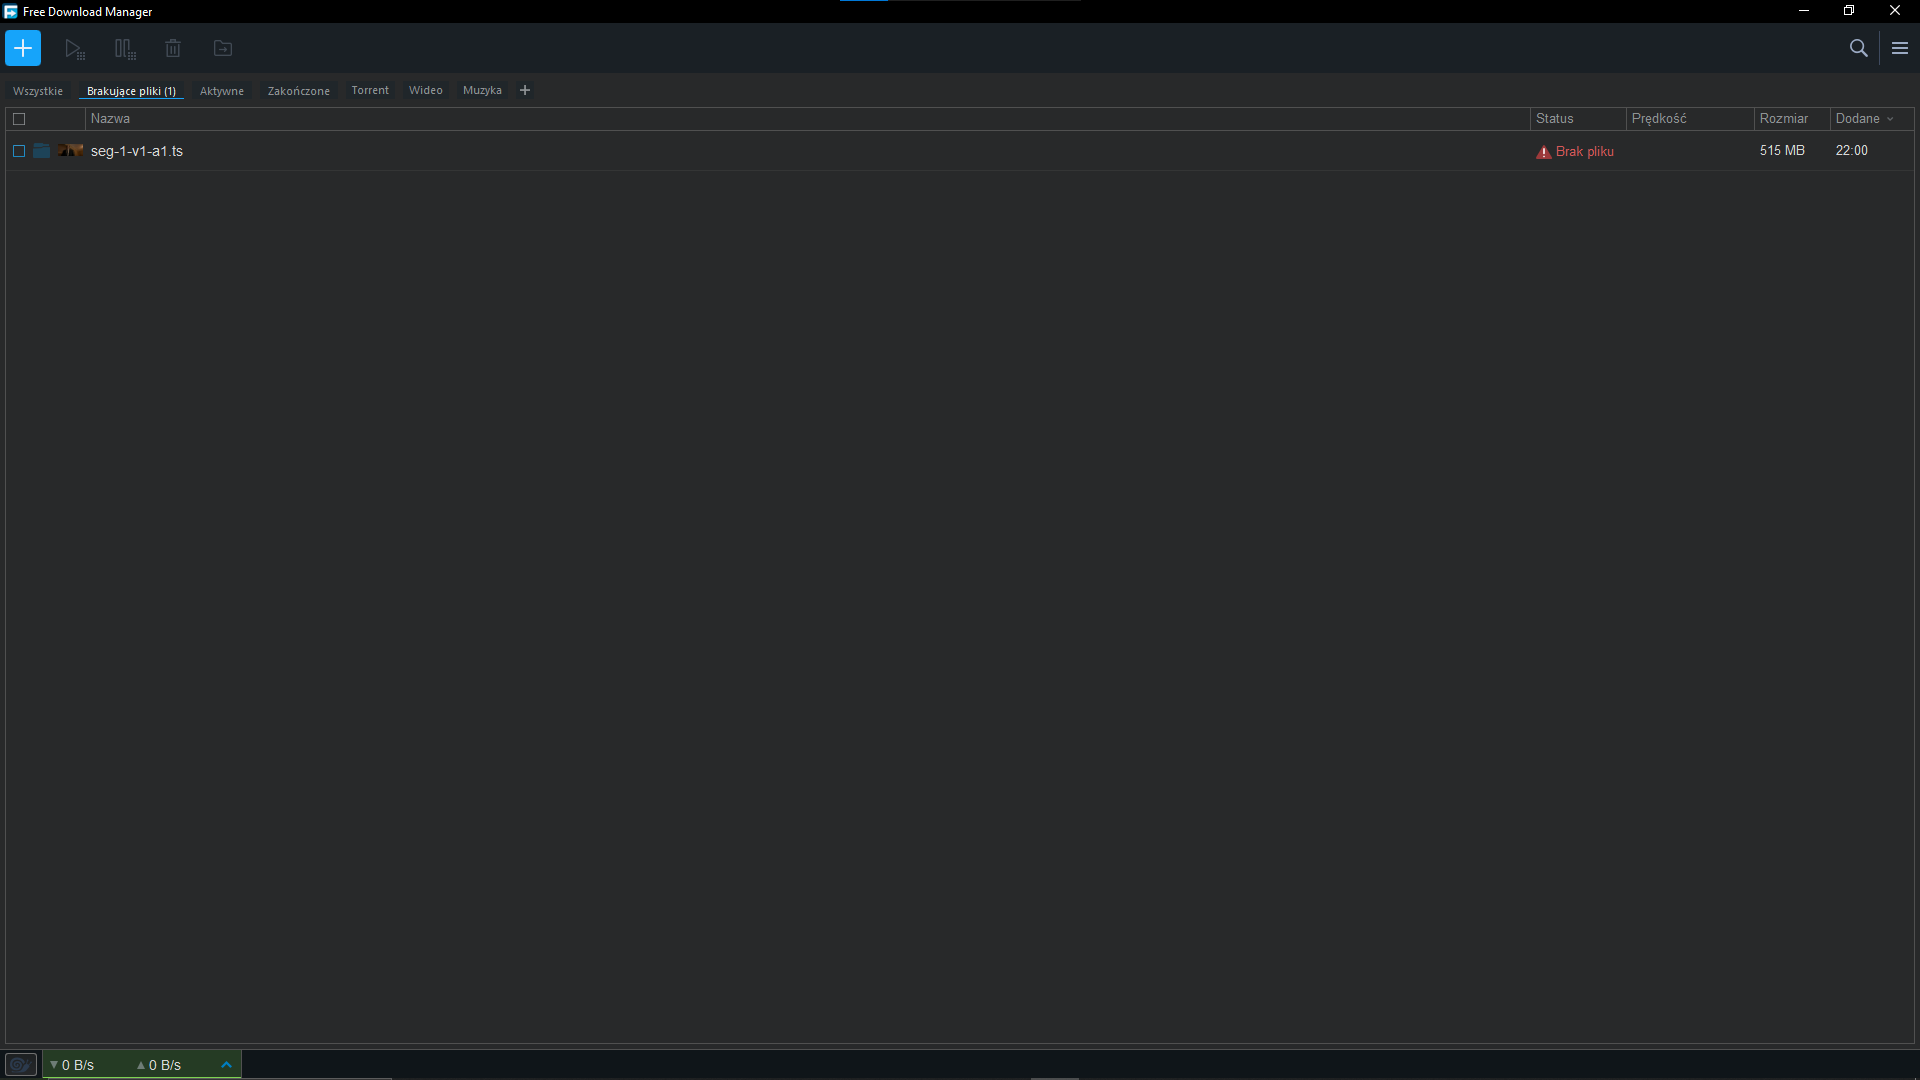Image resolution: width=1920 pixels, height=1080 pixels.
Task: Click the red warning icon next to Brak pliku
Action: [x=1543, y=152]
